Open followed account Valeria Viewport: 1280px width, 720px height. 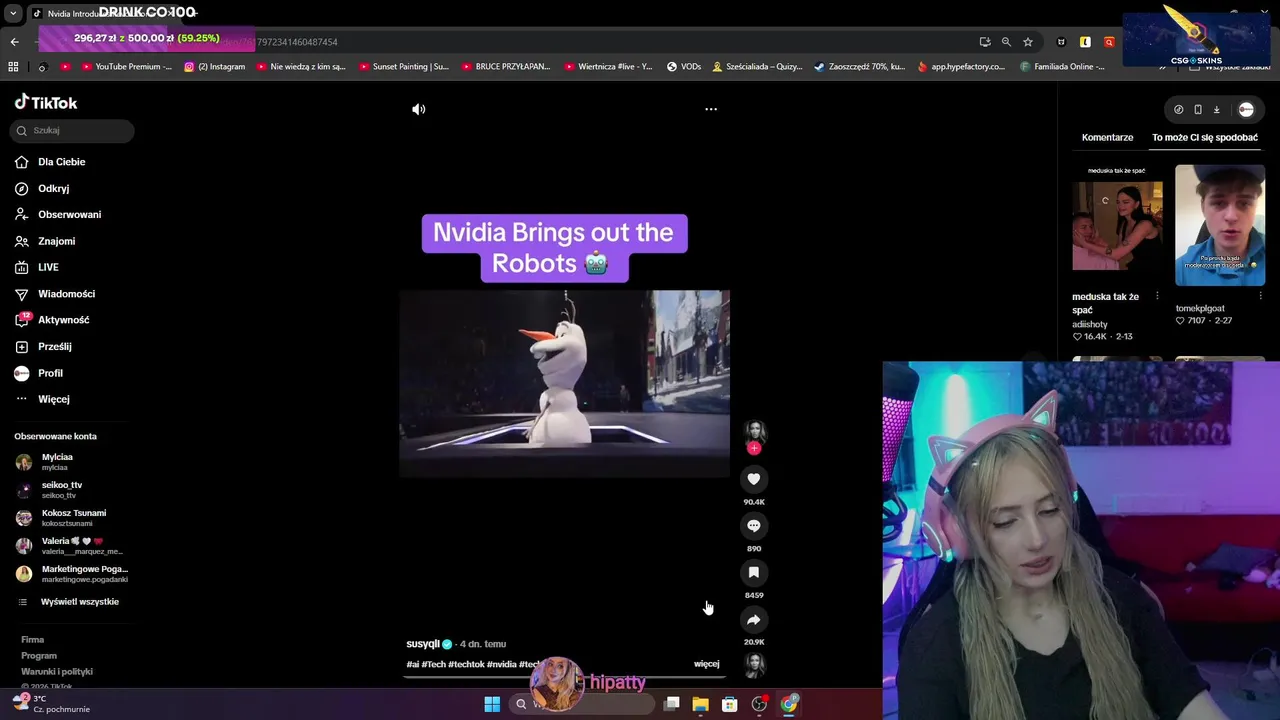point(70,545)
